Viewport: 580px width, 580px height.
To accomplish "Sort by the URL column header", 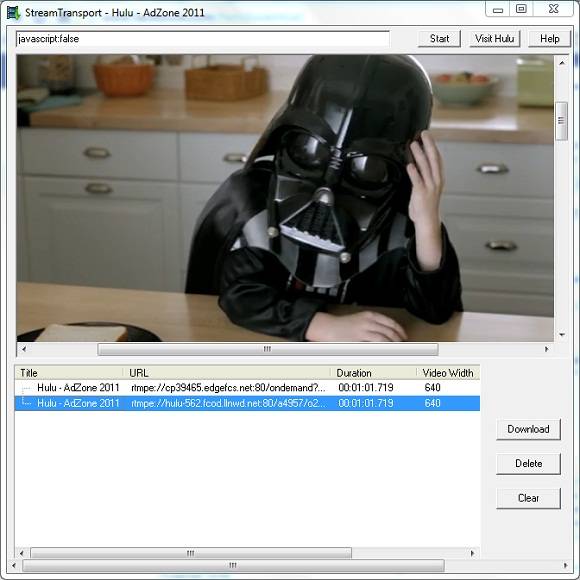I will [227, 373].
